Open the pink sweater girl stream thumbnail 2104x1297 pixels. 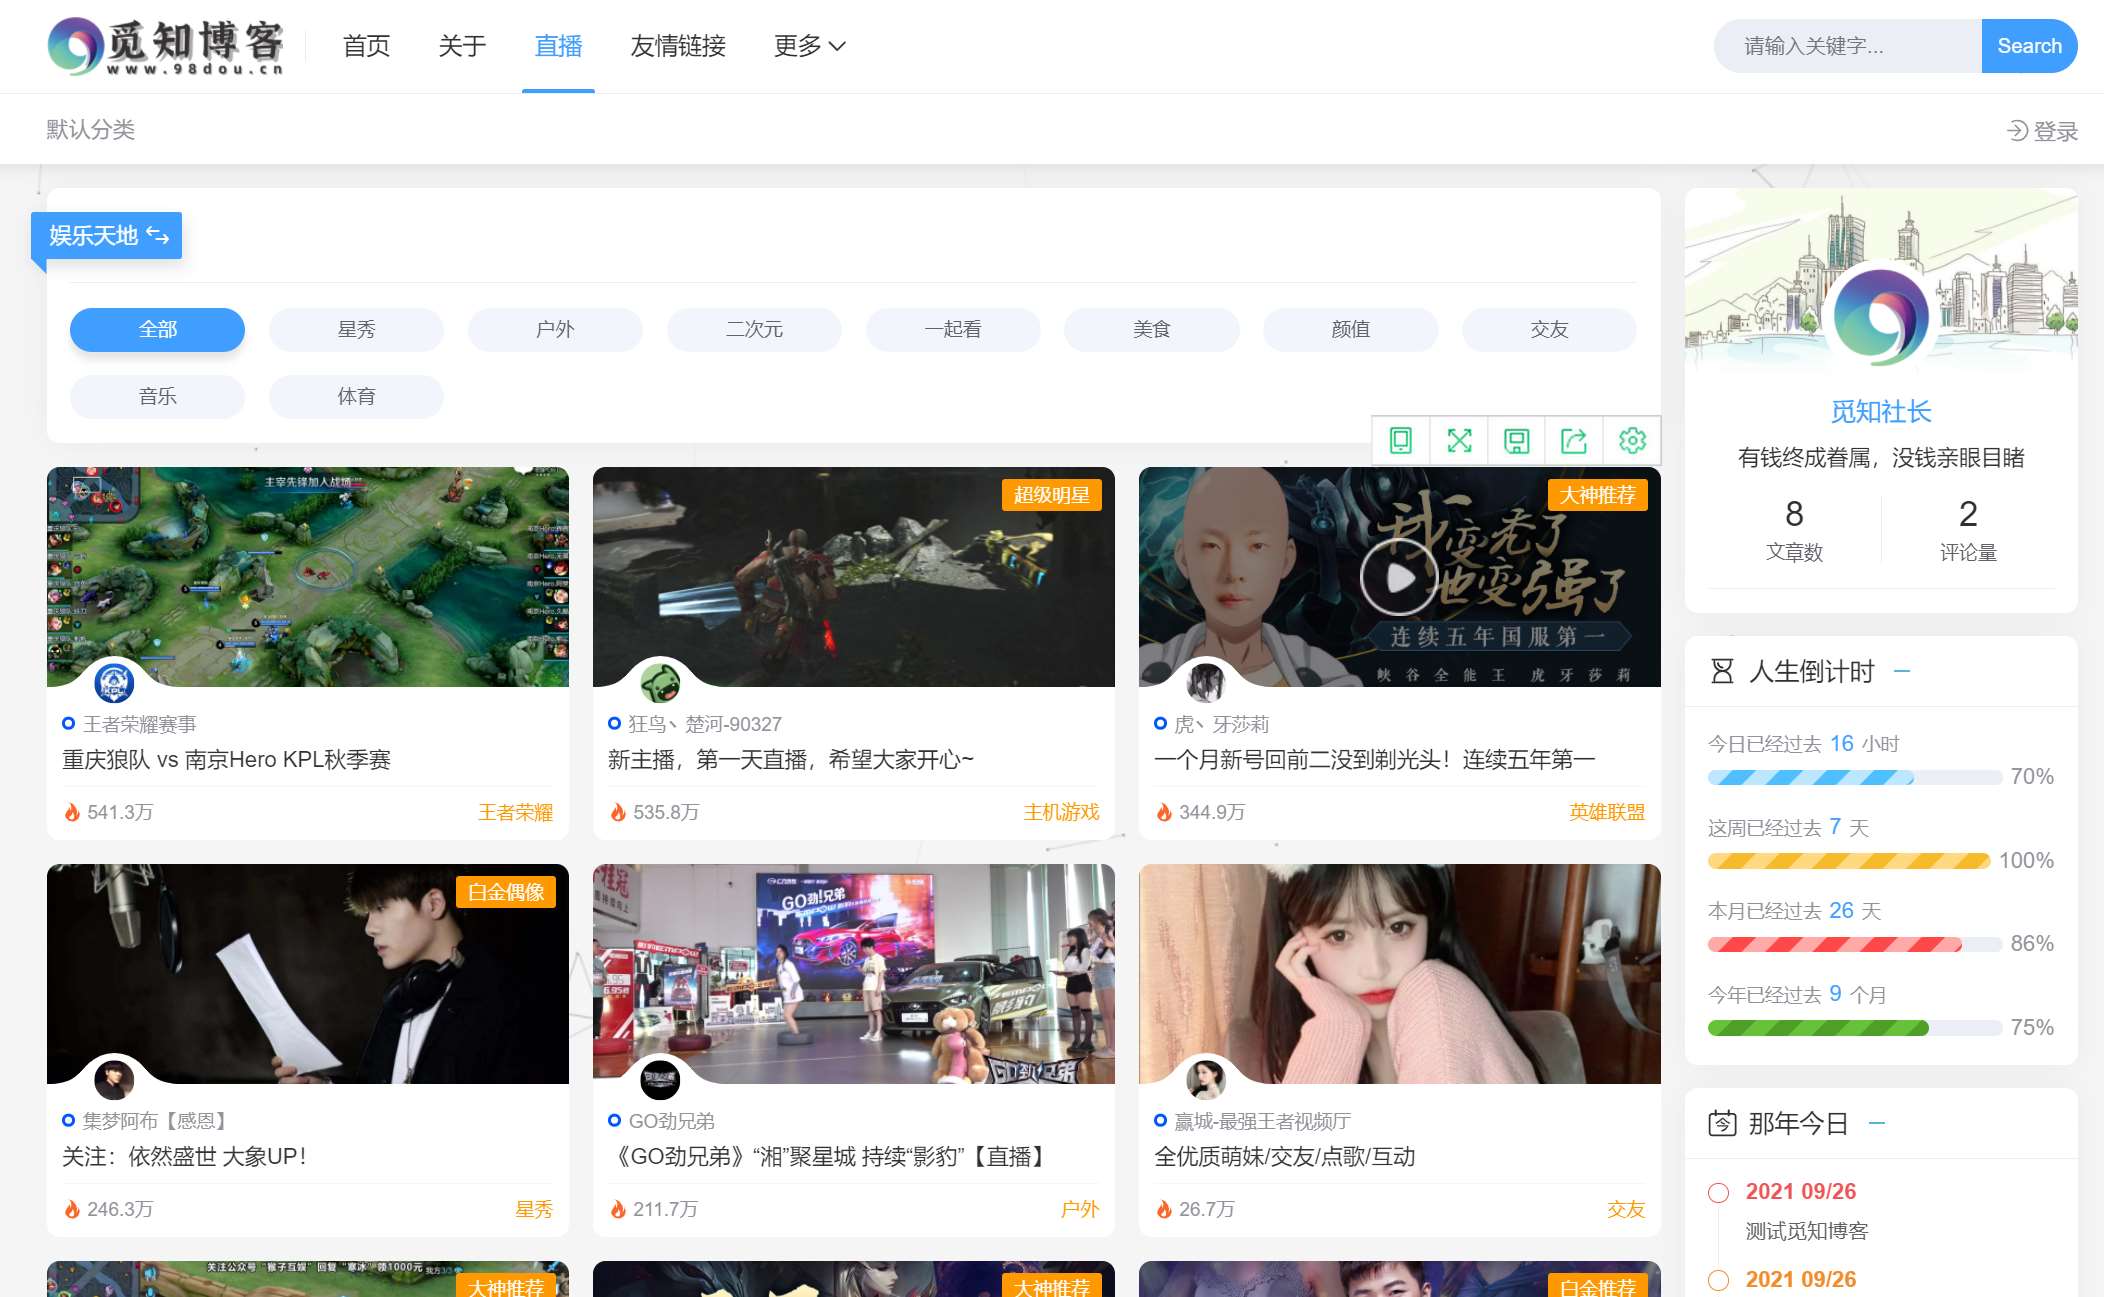coord(1400,974)
